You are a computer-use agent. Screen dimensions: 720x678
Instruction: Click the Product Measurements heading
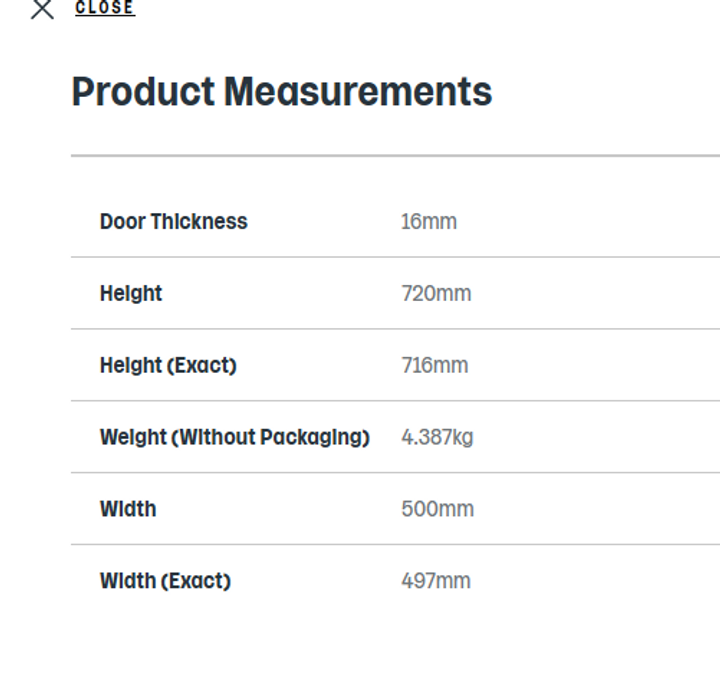tap(281, 92)
